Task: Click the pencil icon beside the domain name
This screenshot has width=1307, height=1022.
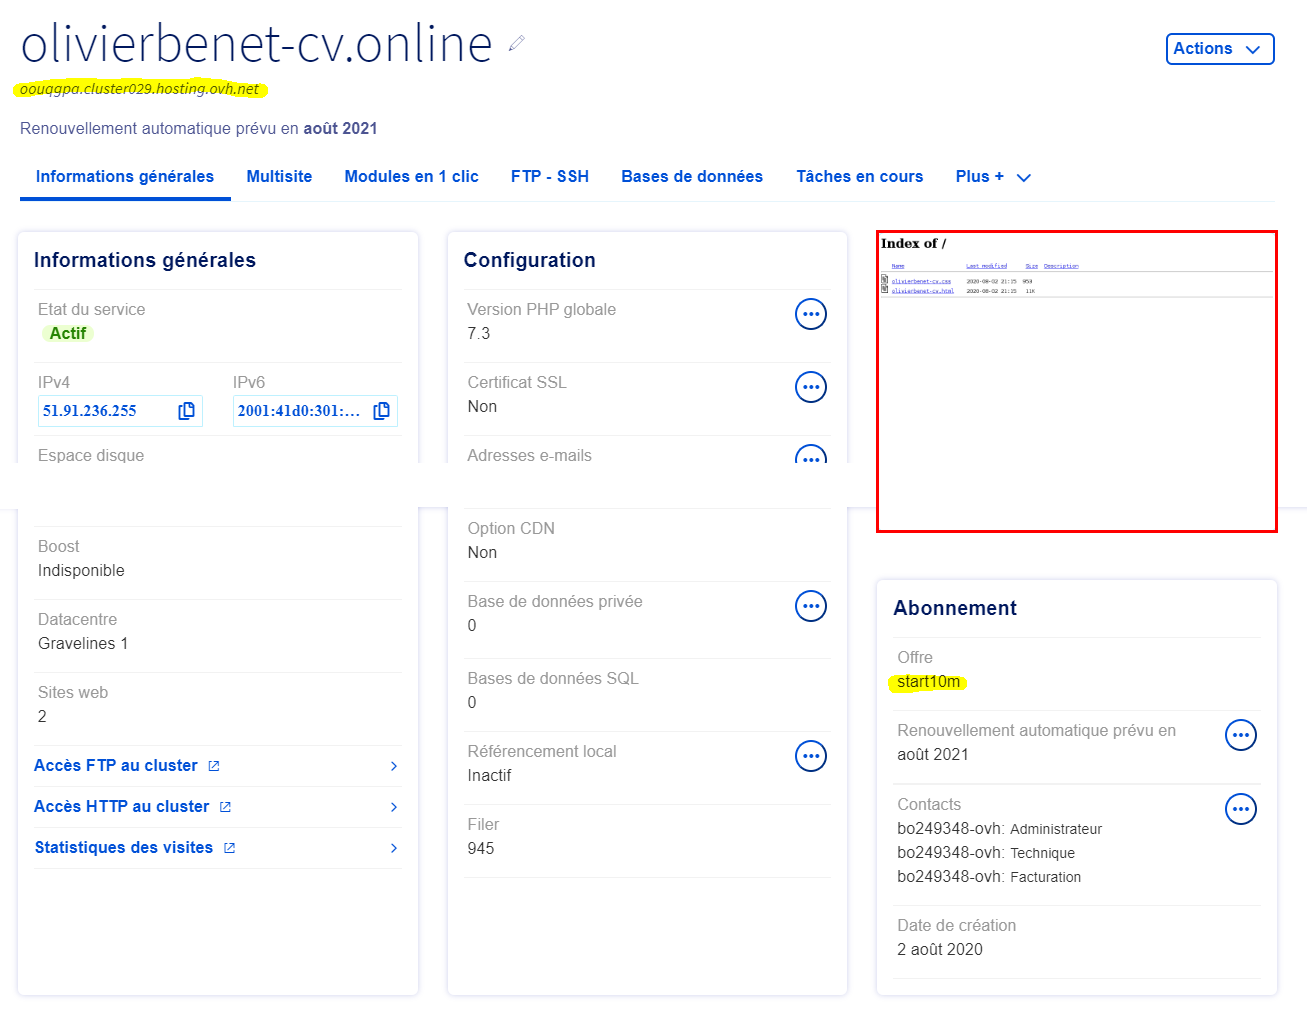Action: pyautogui.click(x=516, y=43)
